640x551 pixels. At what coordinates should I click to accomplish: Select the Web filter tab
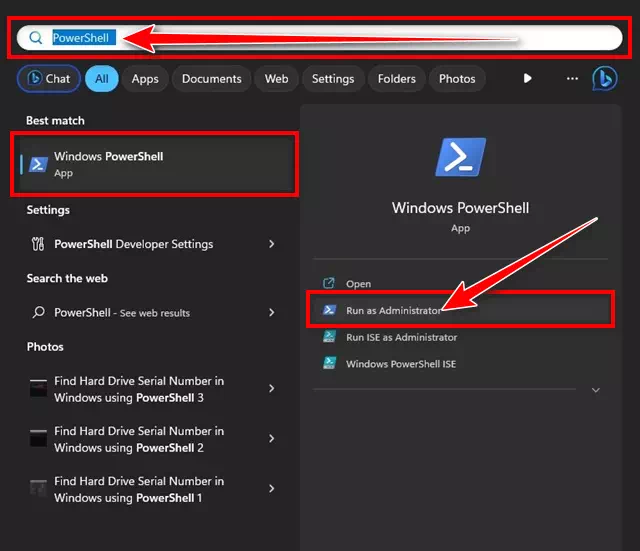276,78
